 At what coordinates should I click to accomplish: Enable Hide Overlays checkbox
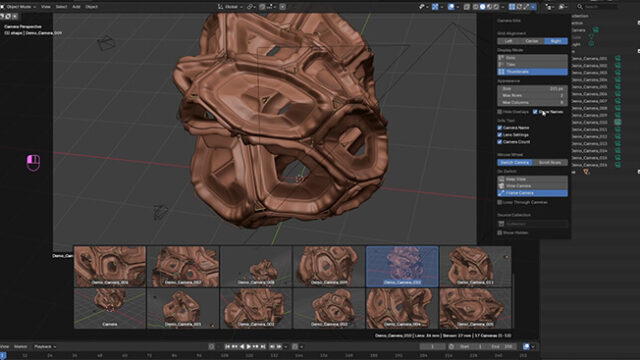pos(500,111)
